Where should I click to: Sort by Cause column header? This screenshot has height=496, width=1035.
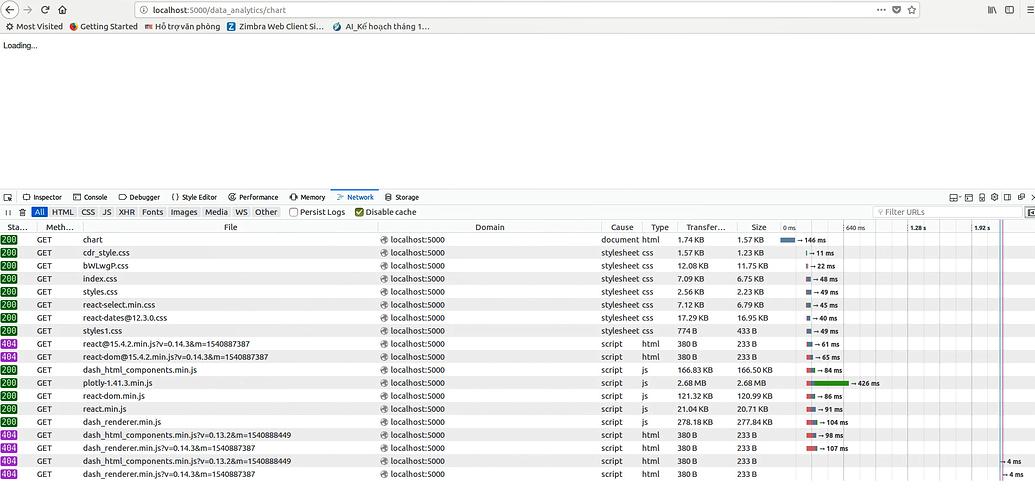pos(622,227)
